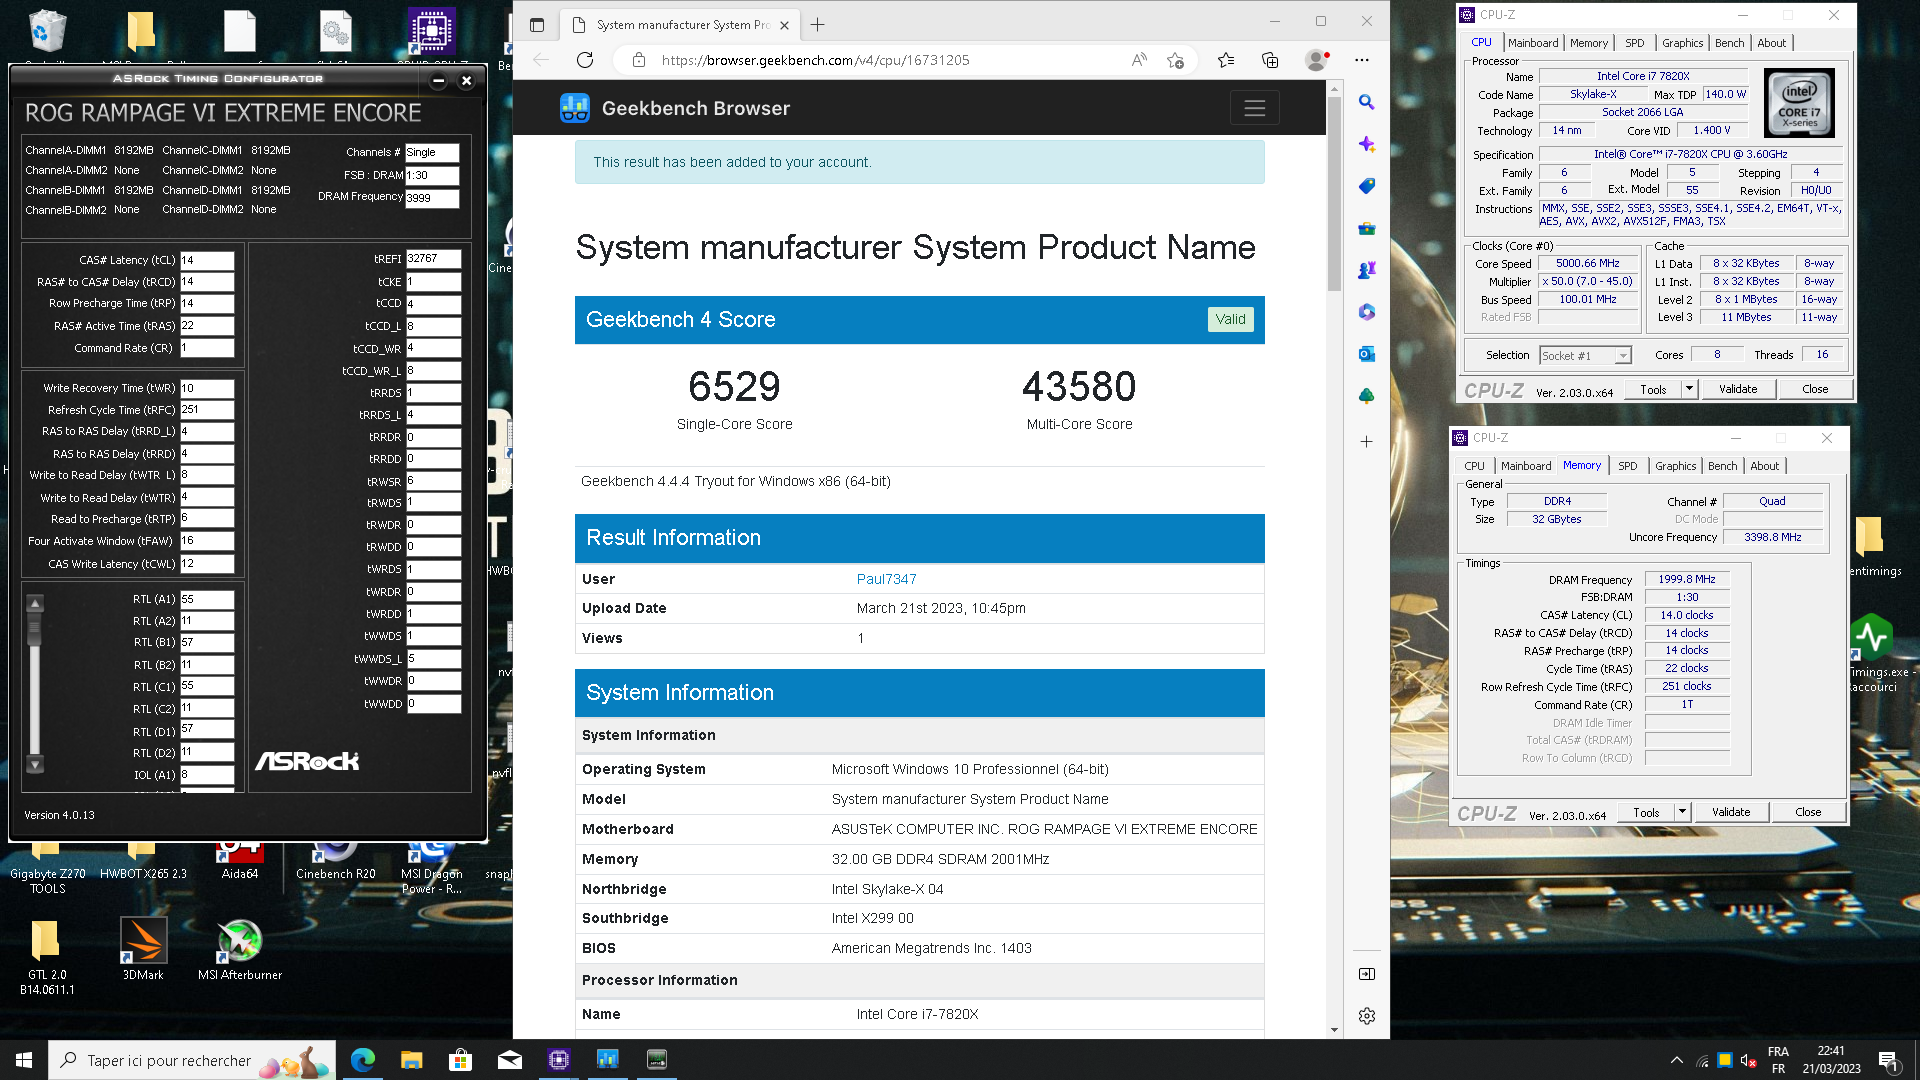This screenshot has width=1920, height=1080.
Task: Switch to CPU tab in lower CPU-Z
Action: click(x=1474, y=466)
